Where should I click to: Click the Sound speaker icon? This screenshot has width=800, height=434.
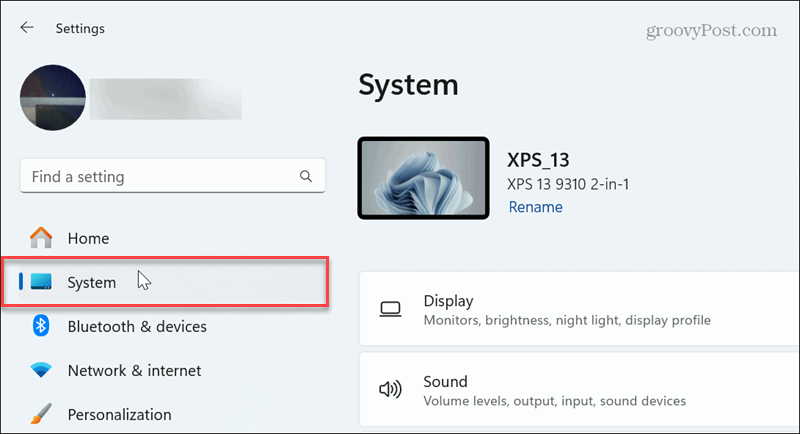click(390, 390)
